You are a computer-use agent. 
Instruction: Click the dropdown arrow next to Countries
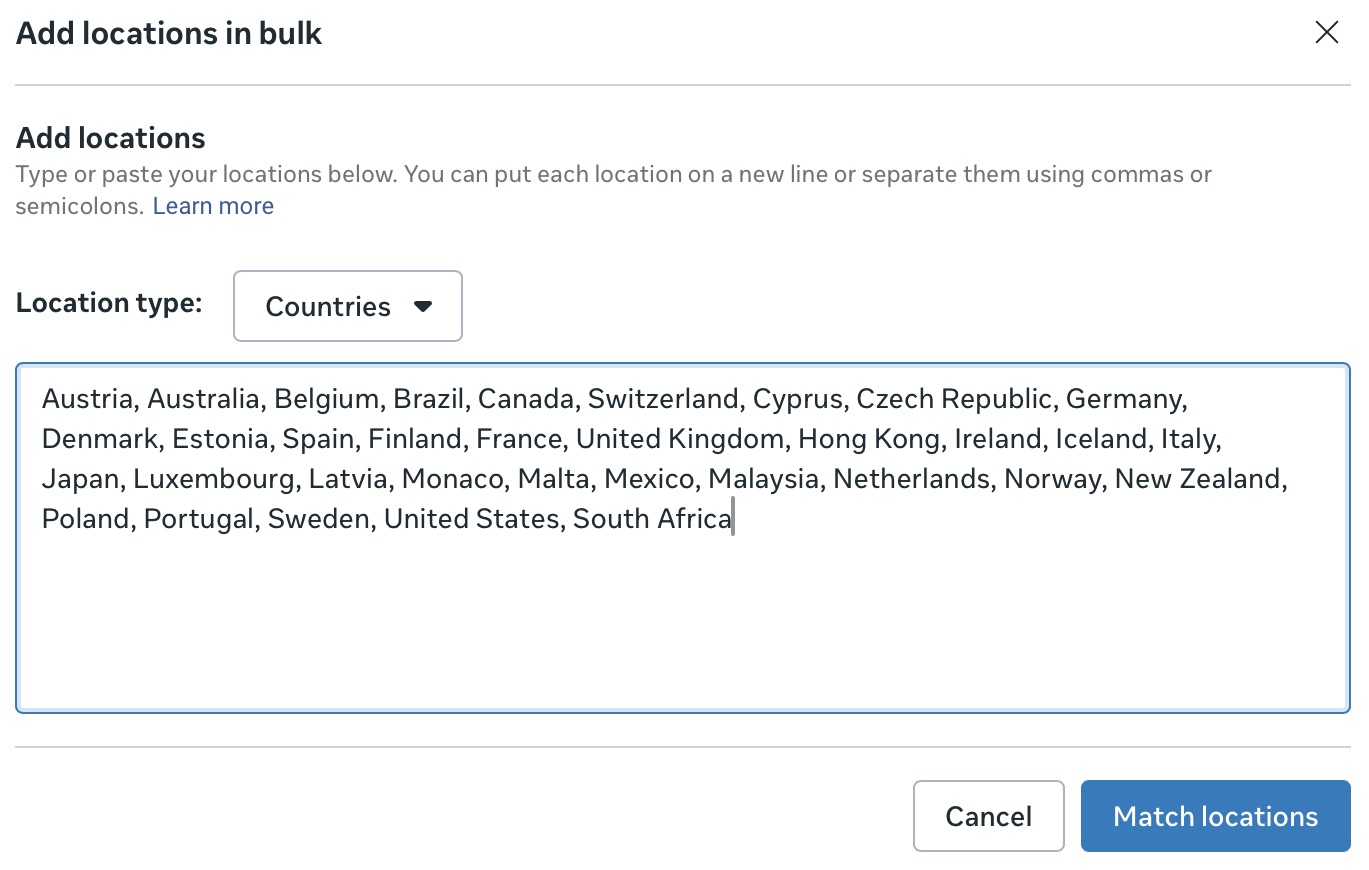pos(423,306)
